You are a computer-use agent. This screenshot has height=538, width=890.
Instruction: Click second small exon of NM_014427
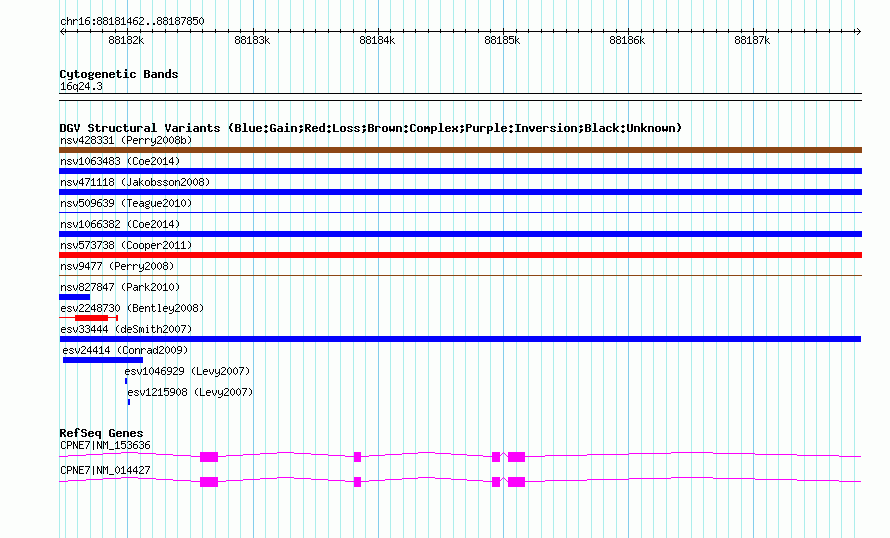click(x=357, y=482)
